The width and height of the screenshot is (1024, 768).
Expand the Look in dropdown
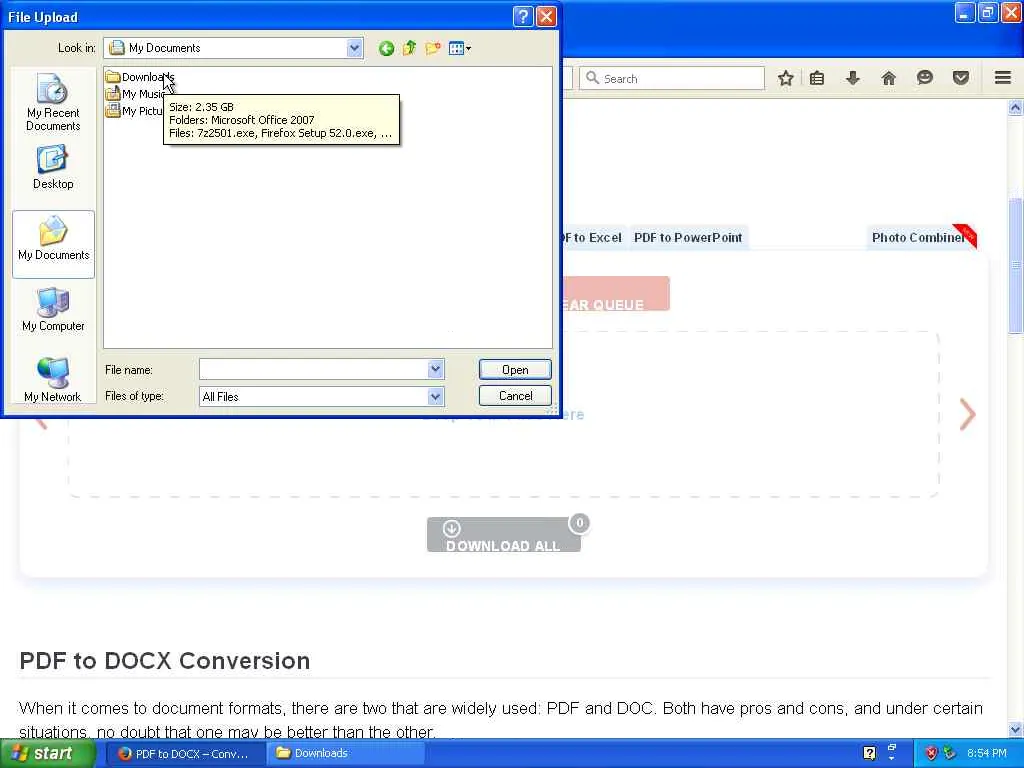[355, 48]
